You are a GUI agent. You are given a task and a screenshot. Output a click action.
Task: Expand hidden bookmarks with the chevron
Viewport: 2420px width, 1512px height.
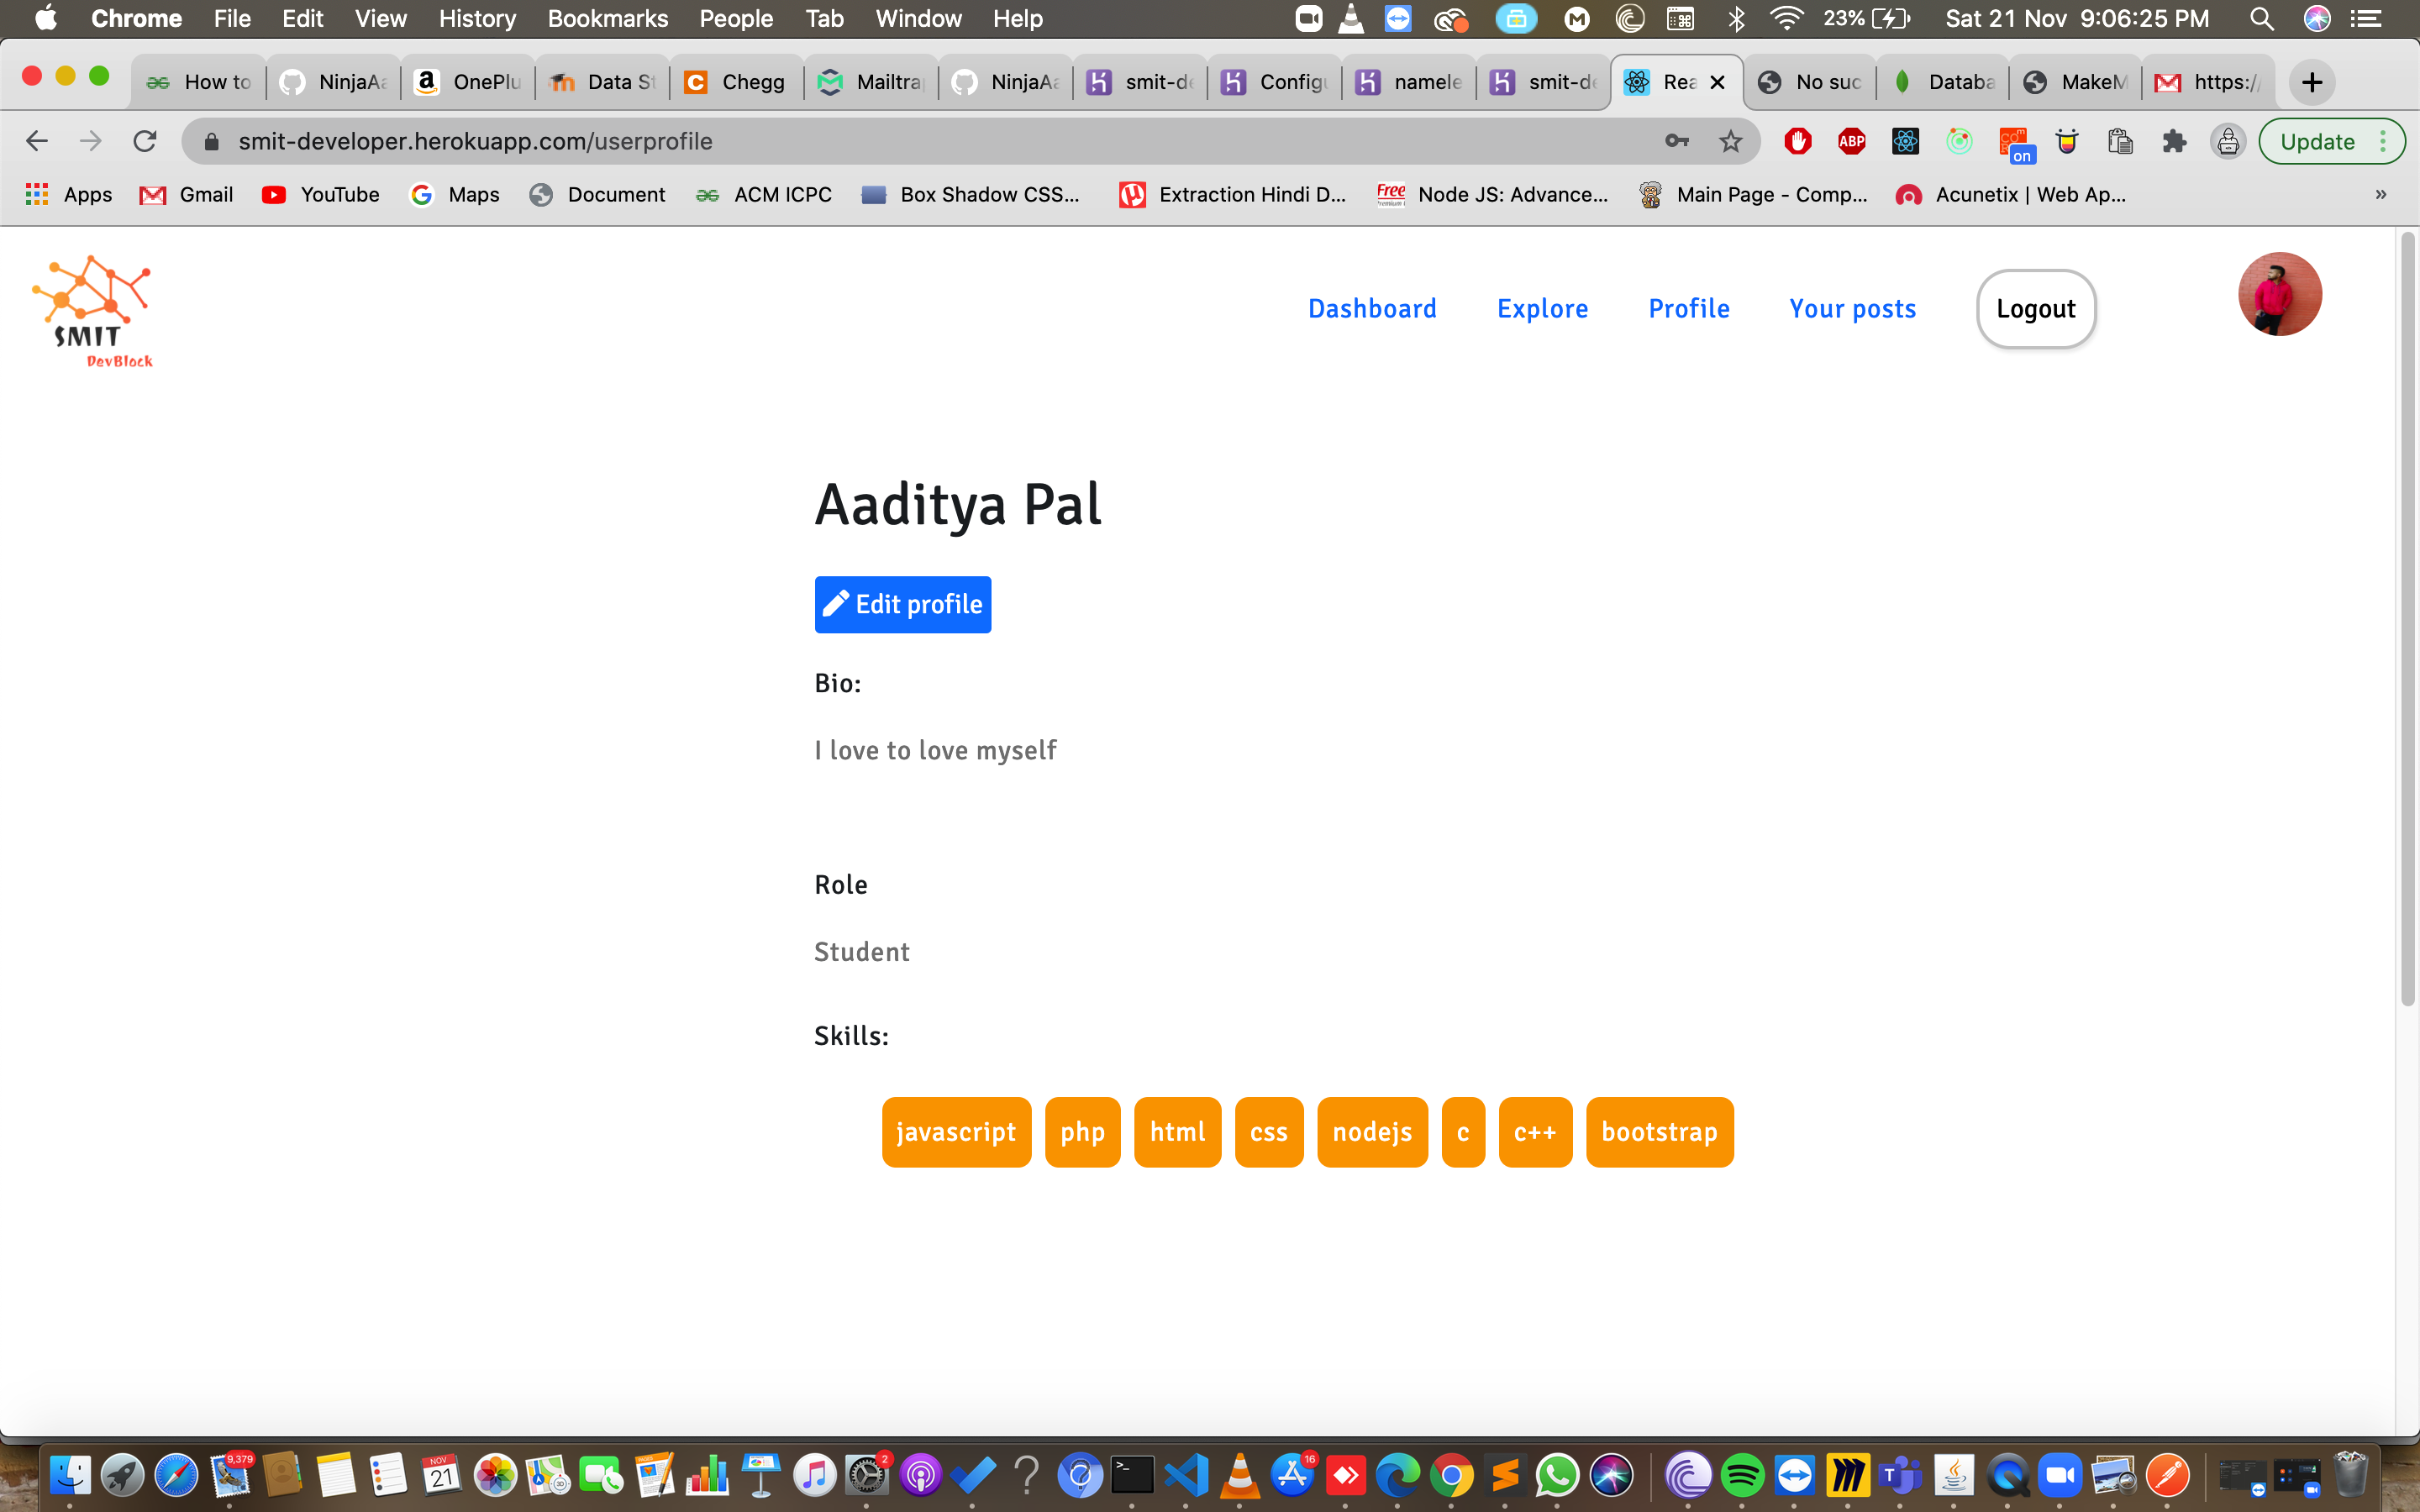point(2382,194)
